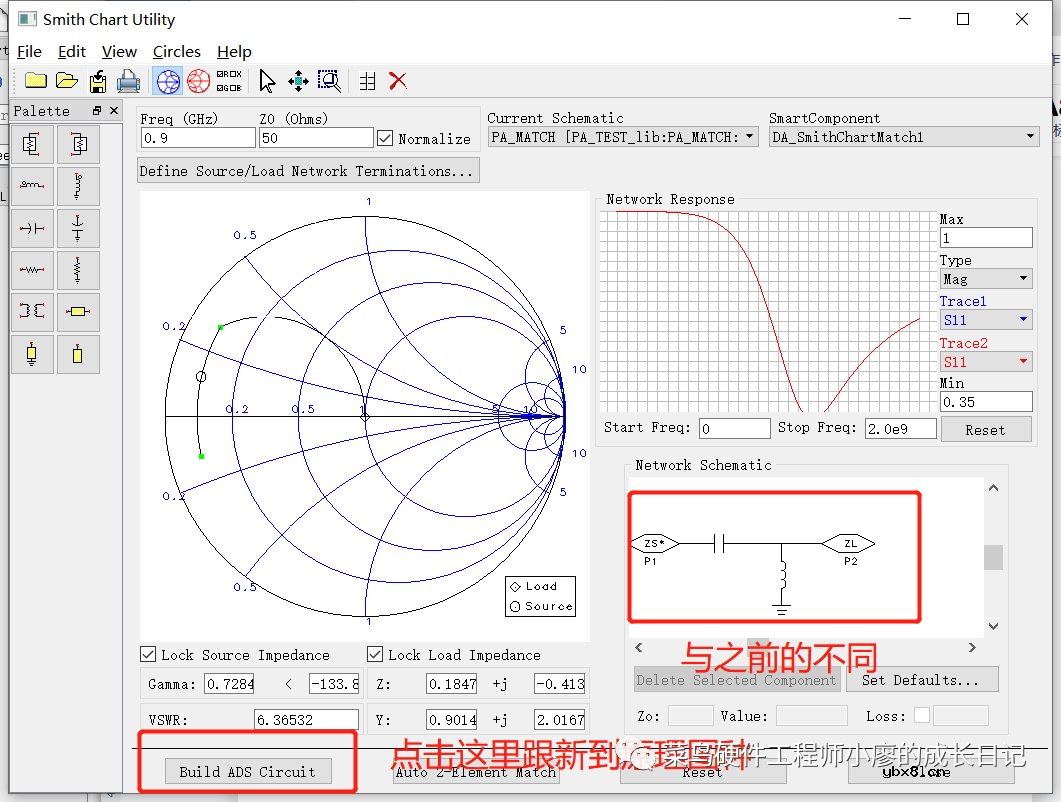The image size is (1061, 802).
Task: Select the series inductor palette component
Action: [32, 186]
